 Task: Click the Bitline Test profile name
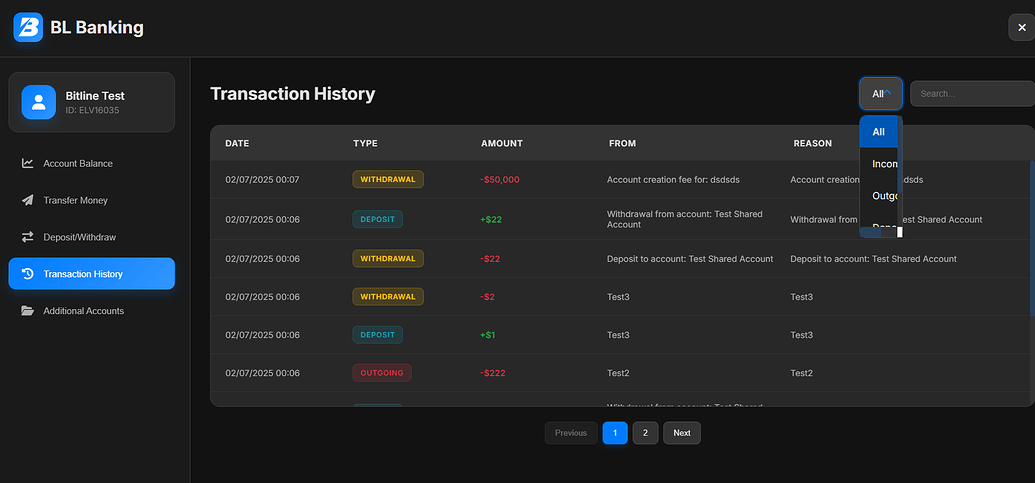coord(95,96)
